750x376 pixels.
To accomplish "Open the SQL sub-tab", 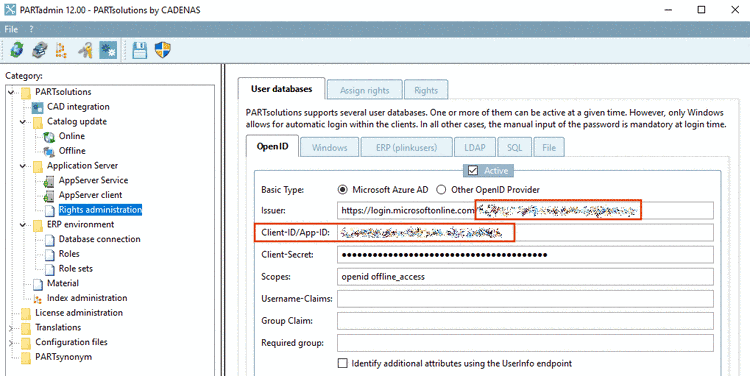I will (515, 148).
